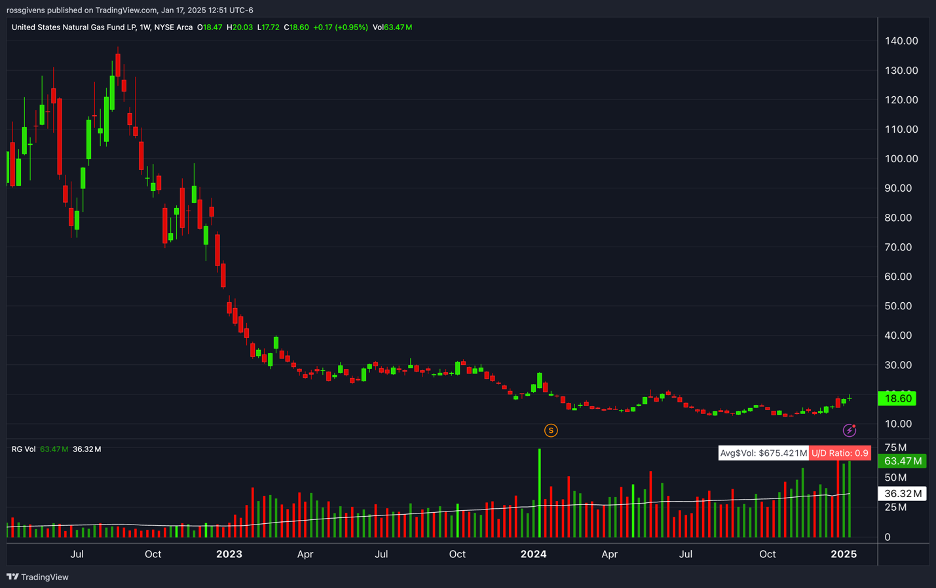Click the United States Natural Gas Fund title
Viewport: 936px width, 588px height.
click(73, 27)
